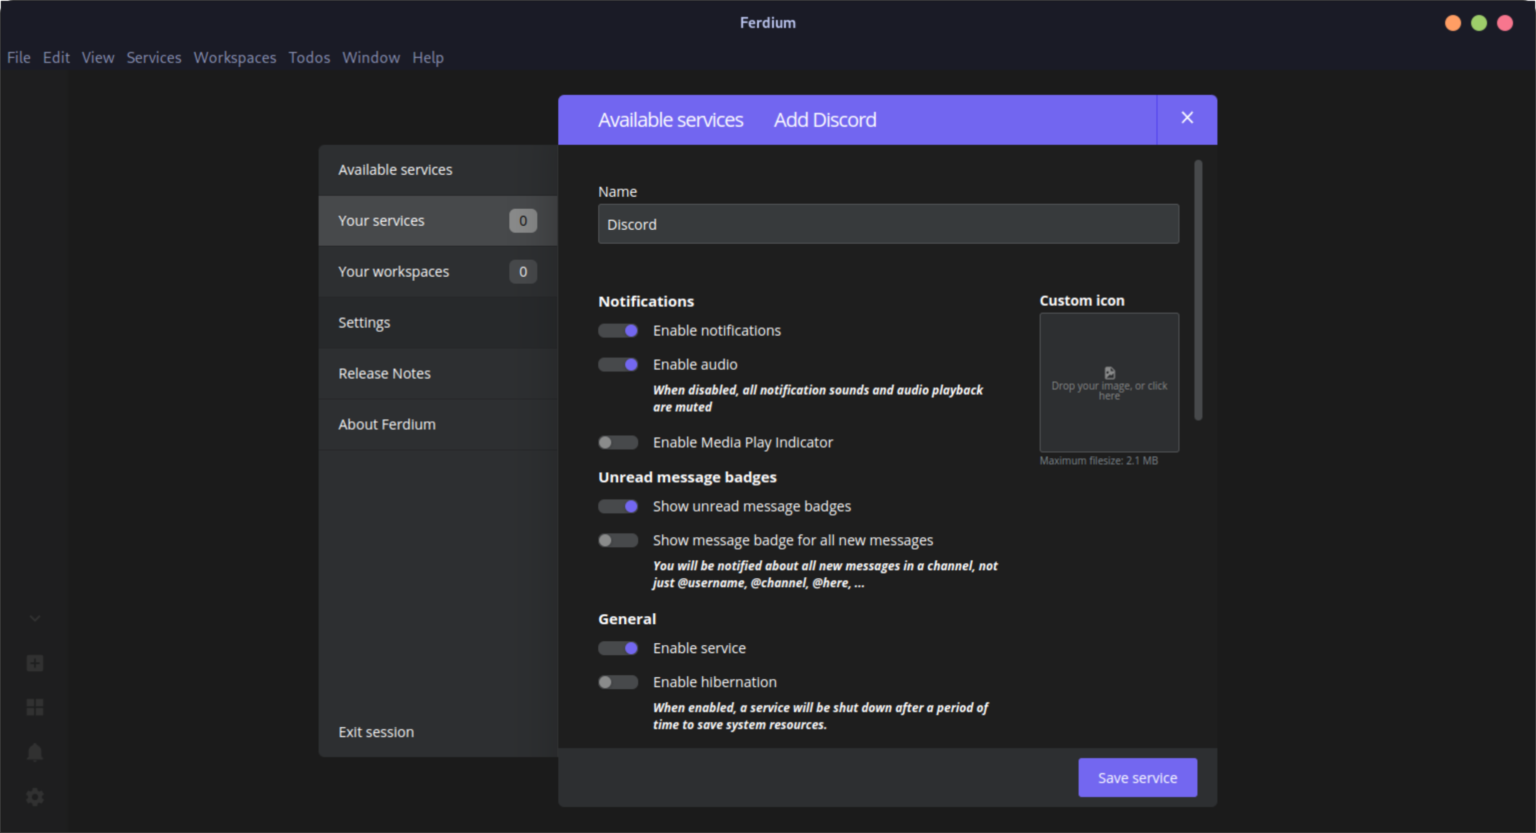Click the custom icon upload area
Viewport: 1536px width, 833px height.
(x=1109, y=383)
